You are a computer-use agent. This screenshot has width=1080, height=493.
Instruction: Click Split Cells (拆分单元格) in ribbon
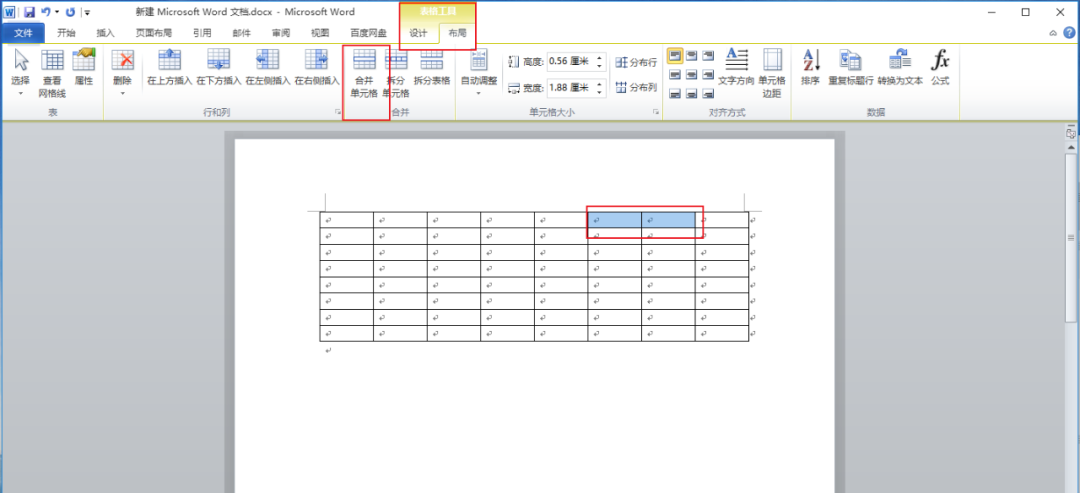click(x=396, y=72)
